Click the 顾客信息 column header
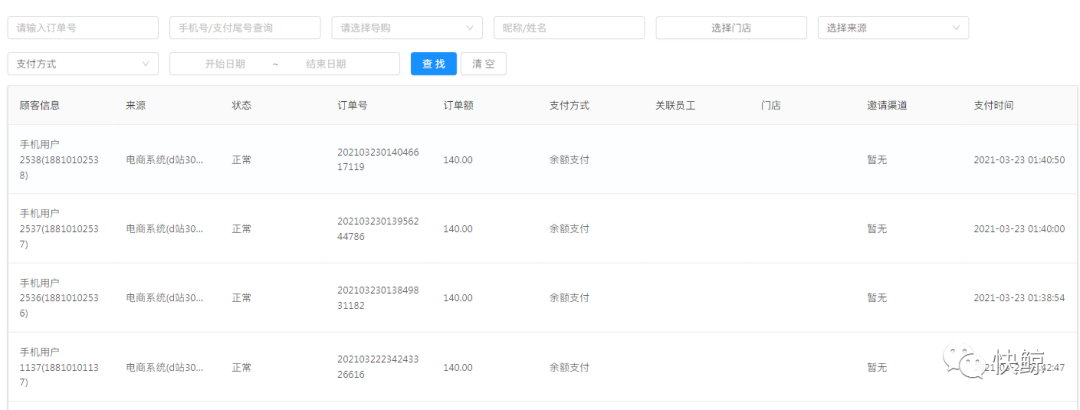Screen dimensions: 1080x410 click(x=38, y=105)
